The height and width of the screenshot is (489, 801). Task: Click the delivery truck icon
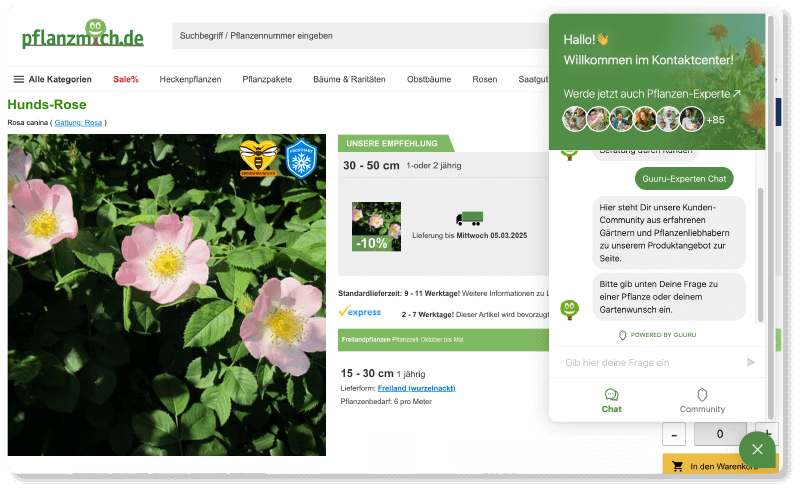pyautogui.click(x=469, y=219)
